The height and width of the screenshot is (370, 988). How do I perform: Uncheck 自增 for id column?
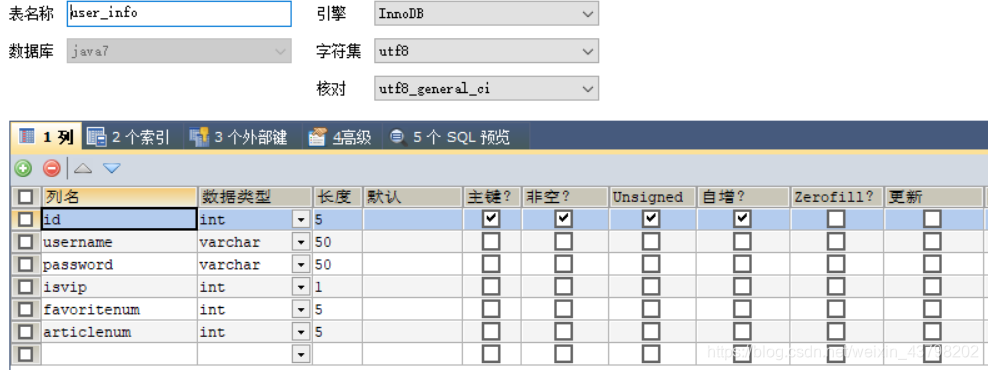(x=742, y=219)
